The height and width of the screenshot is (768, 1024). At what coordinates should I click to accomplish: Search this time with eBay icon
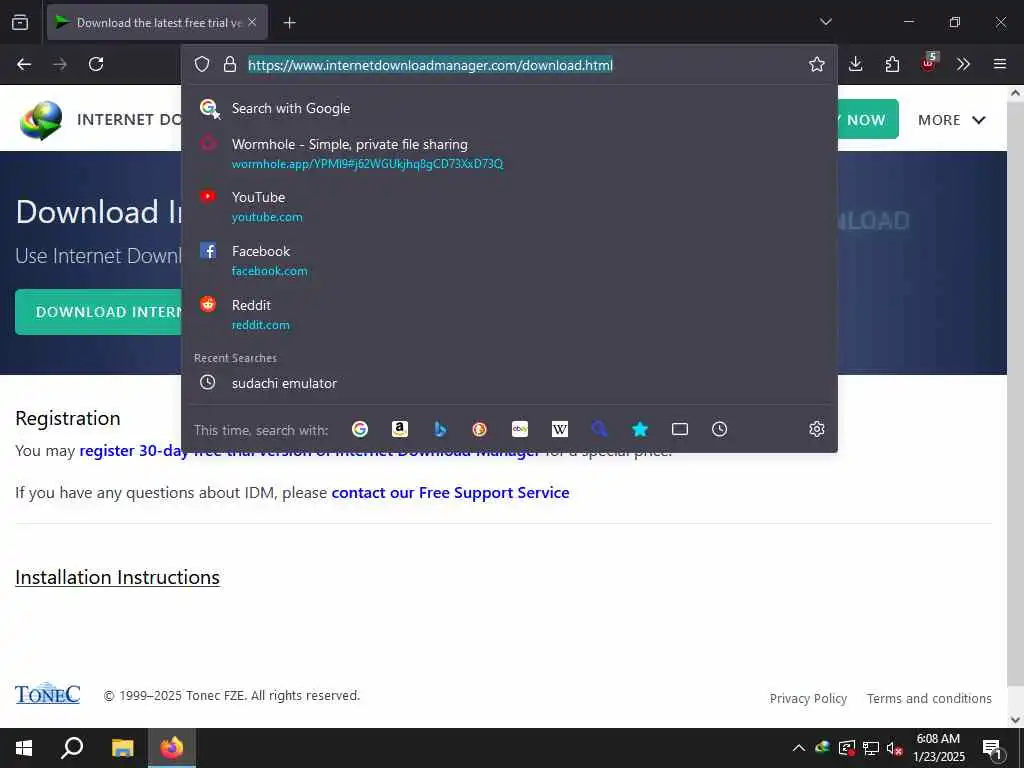520,429
